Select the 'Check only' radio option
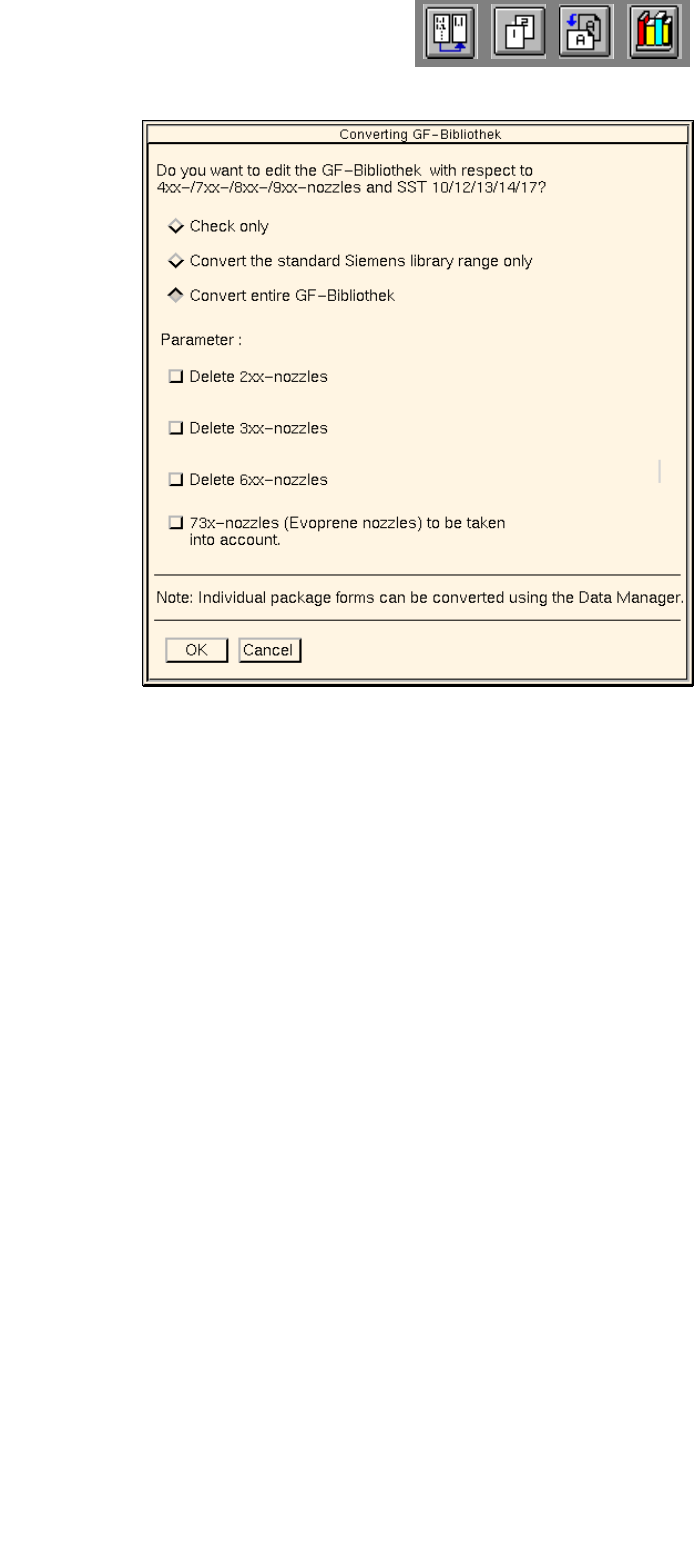The width and height of the screenshot is (694, 1560). pyautogui.click(x=176, y=226)
